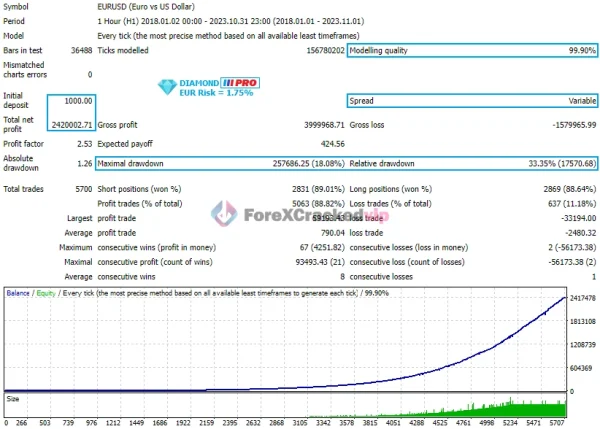
Task: Select the "Size" label in the lower chart
Action: click(13, 399)
